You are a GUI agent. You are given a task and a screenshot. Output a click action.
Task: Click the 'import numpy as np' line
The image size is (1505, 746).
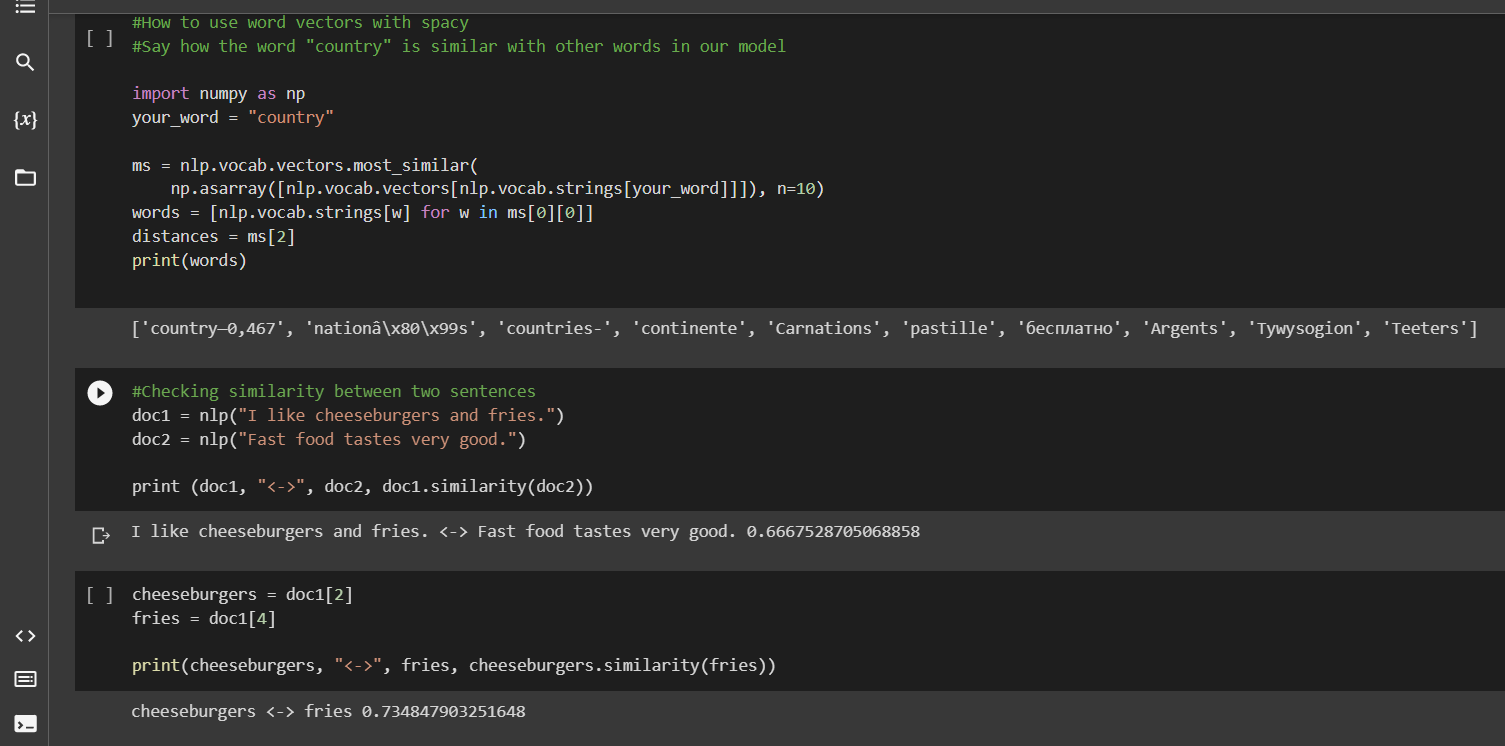click(219, 94)
